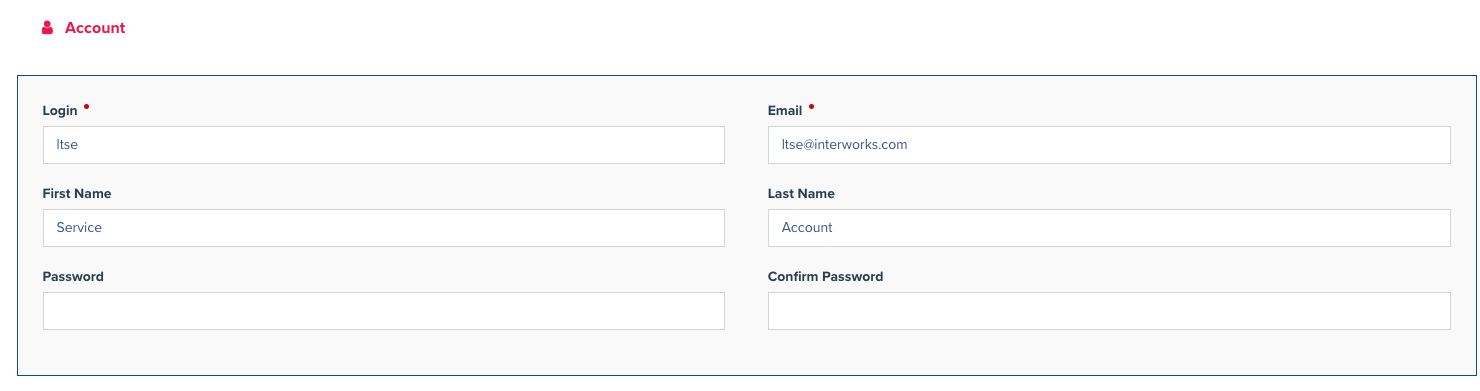The width and height of the screenshot is (1480, 391).
Task: Click the First Name label
Action: click(x=77, y=194)
